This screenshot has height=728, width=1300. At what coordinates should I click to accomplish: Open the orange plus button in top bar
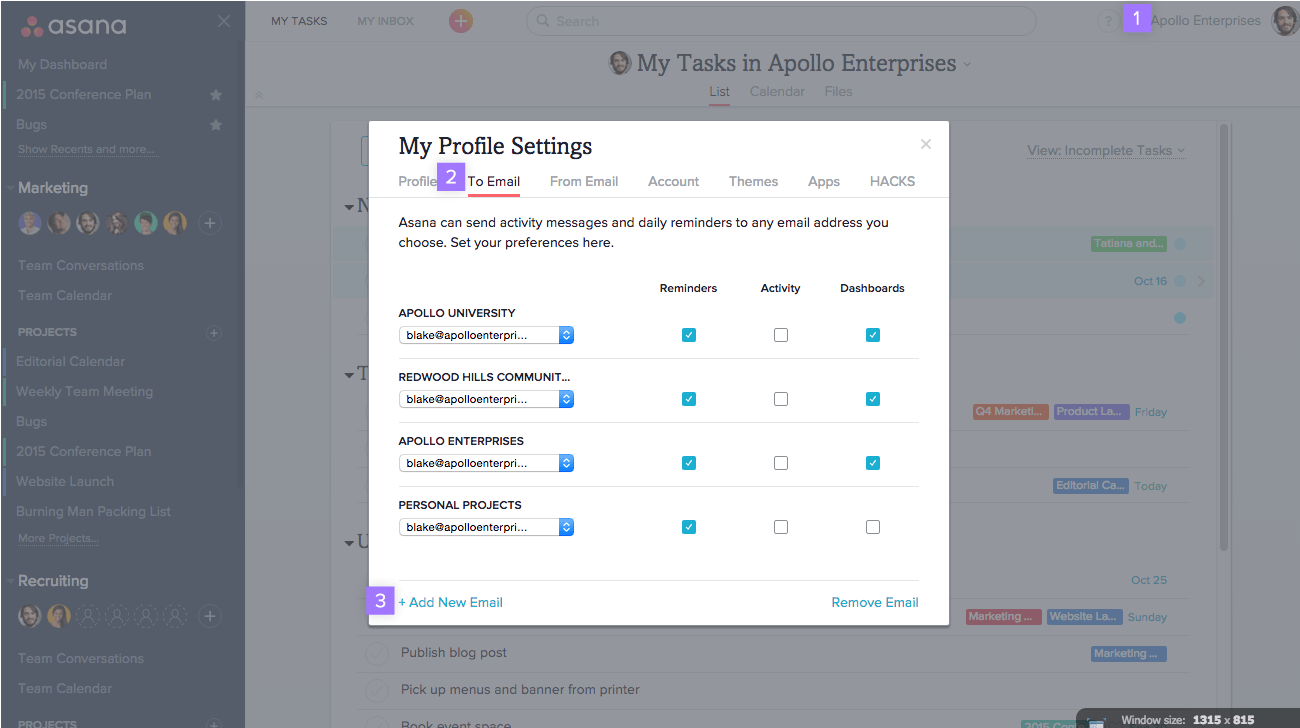pos(460,20)
